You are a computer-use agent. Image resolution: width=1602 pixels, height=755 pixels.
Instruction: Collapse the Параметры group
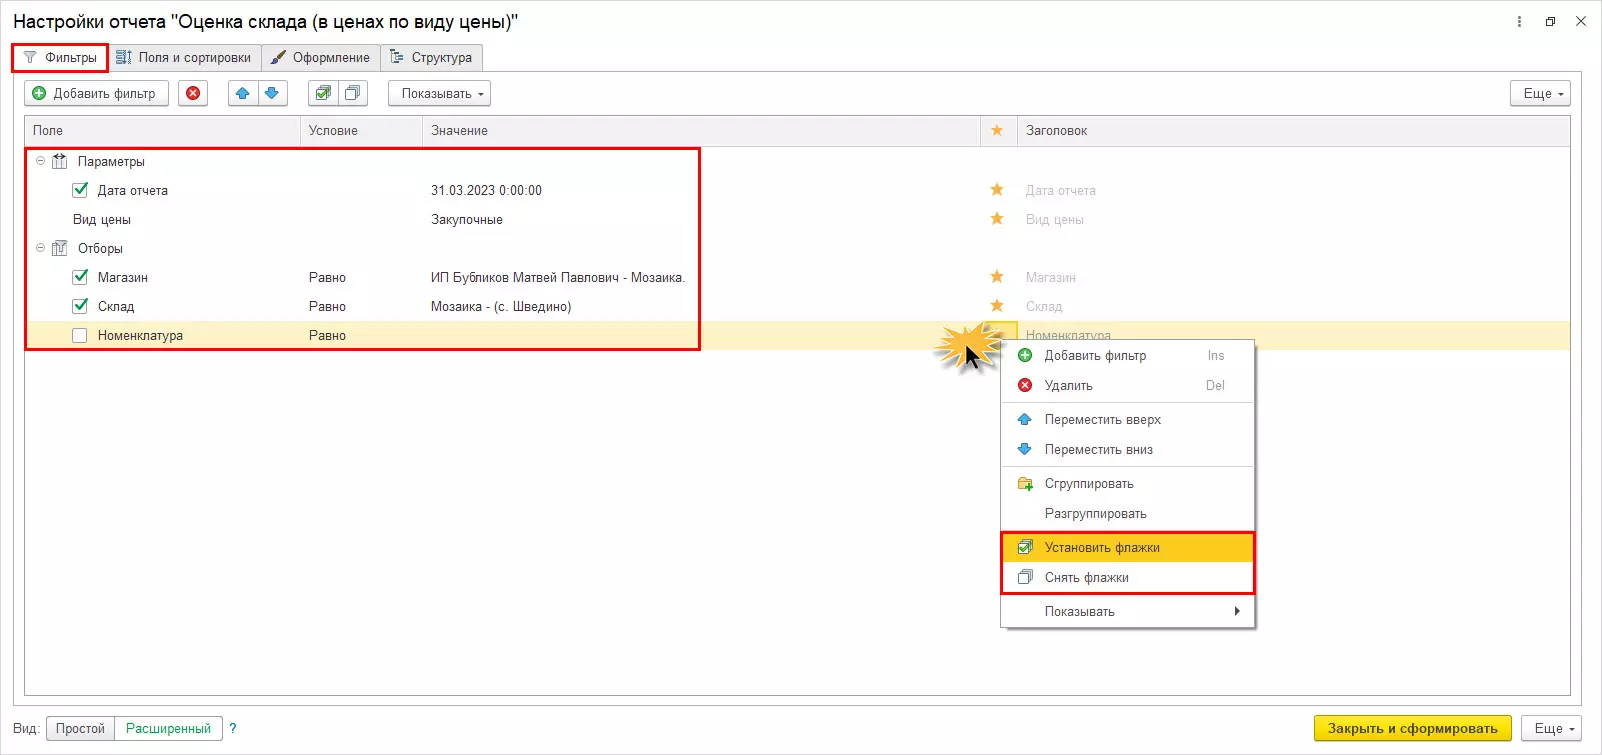coord(41,161)
